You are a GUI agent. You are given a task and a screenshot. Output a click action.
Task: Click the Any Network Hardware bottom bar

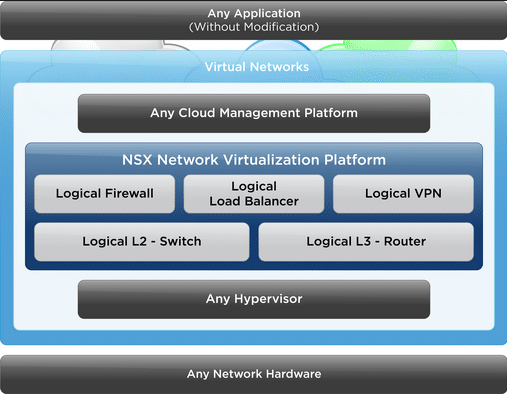tap(253, 374)
